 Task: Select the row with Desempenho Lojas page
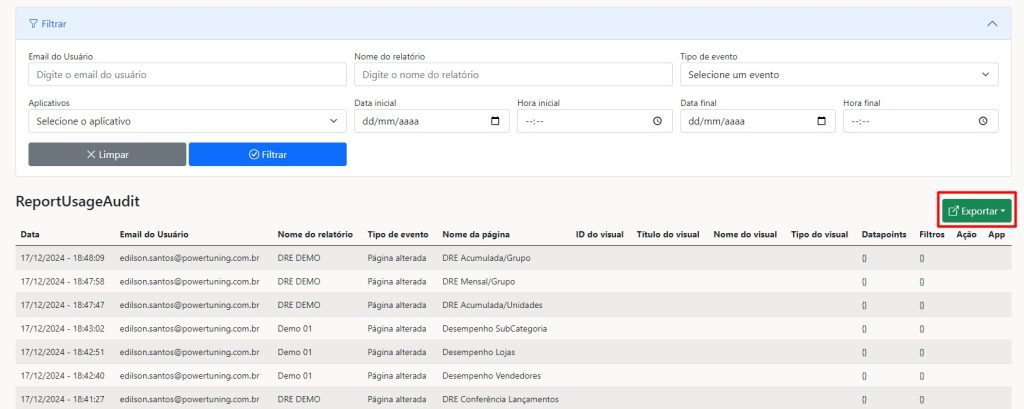(480, 352)
